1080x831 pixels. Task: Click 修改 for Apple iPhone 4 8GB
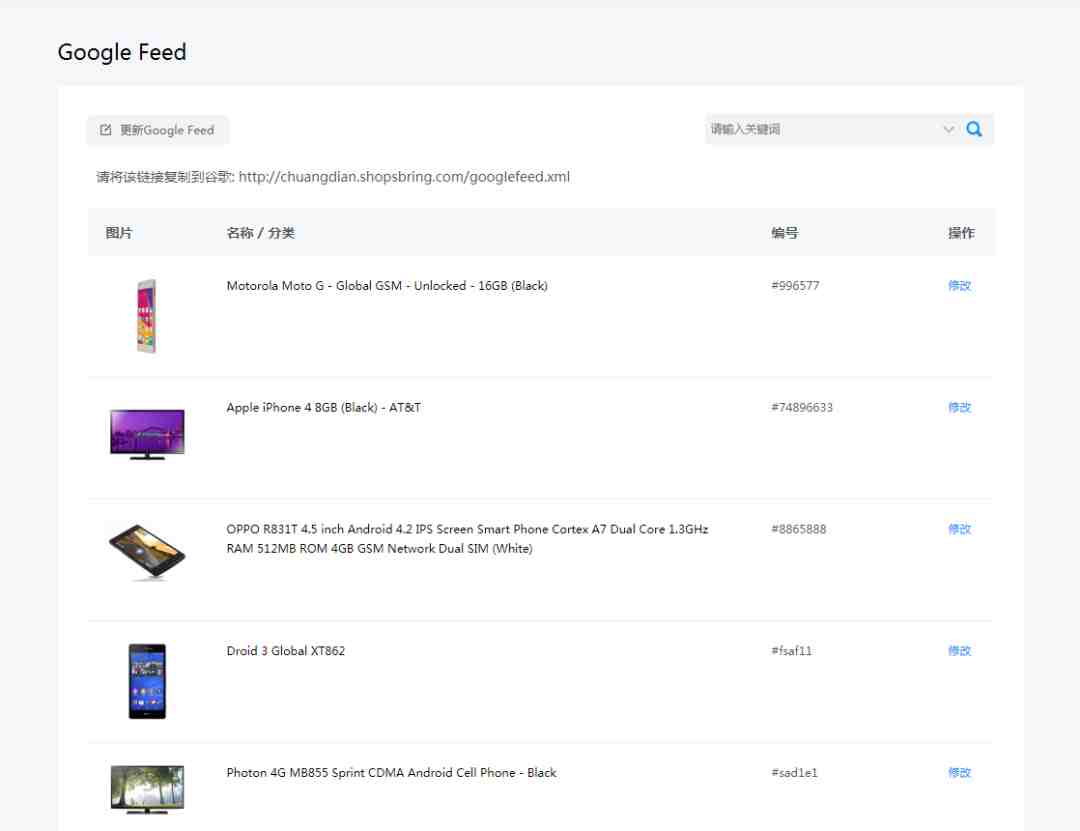click(959, 407)
